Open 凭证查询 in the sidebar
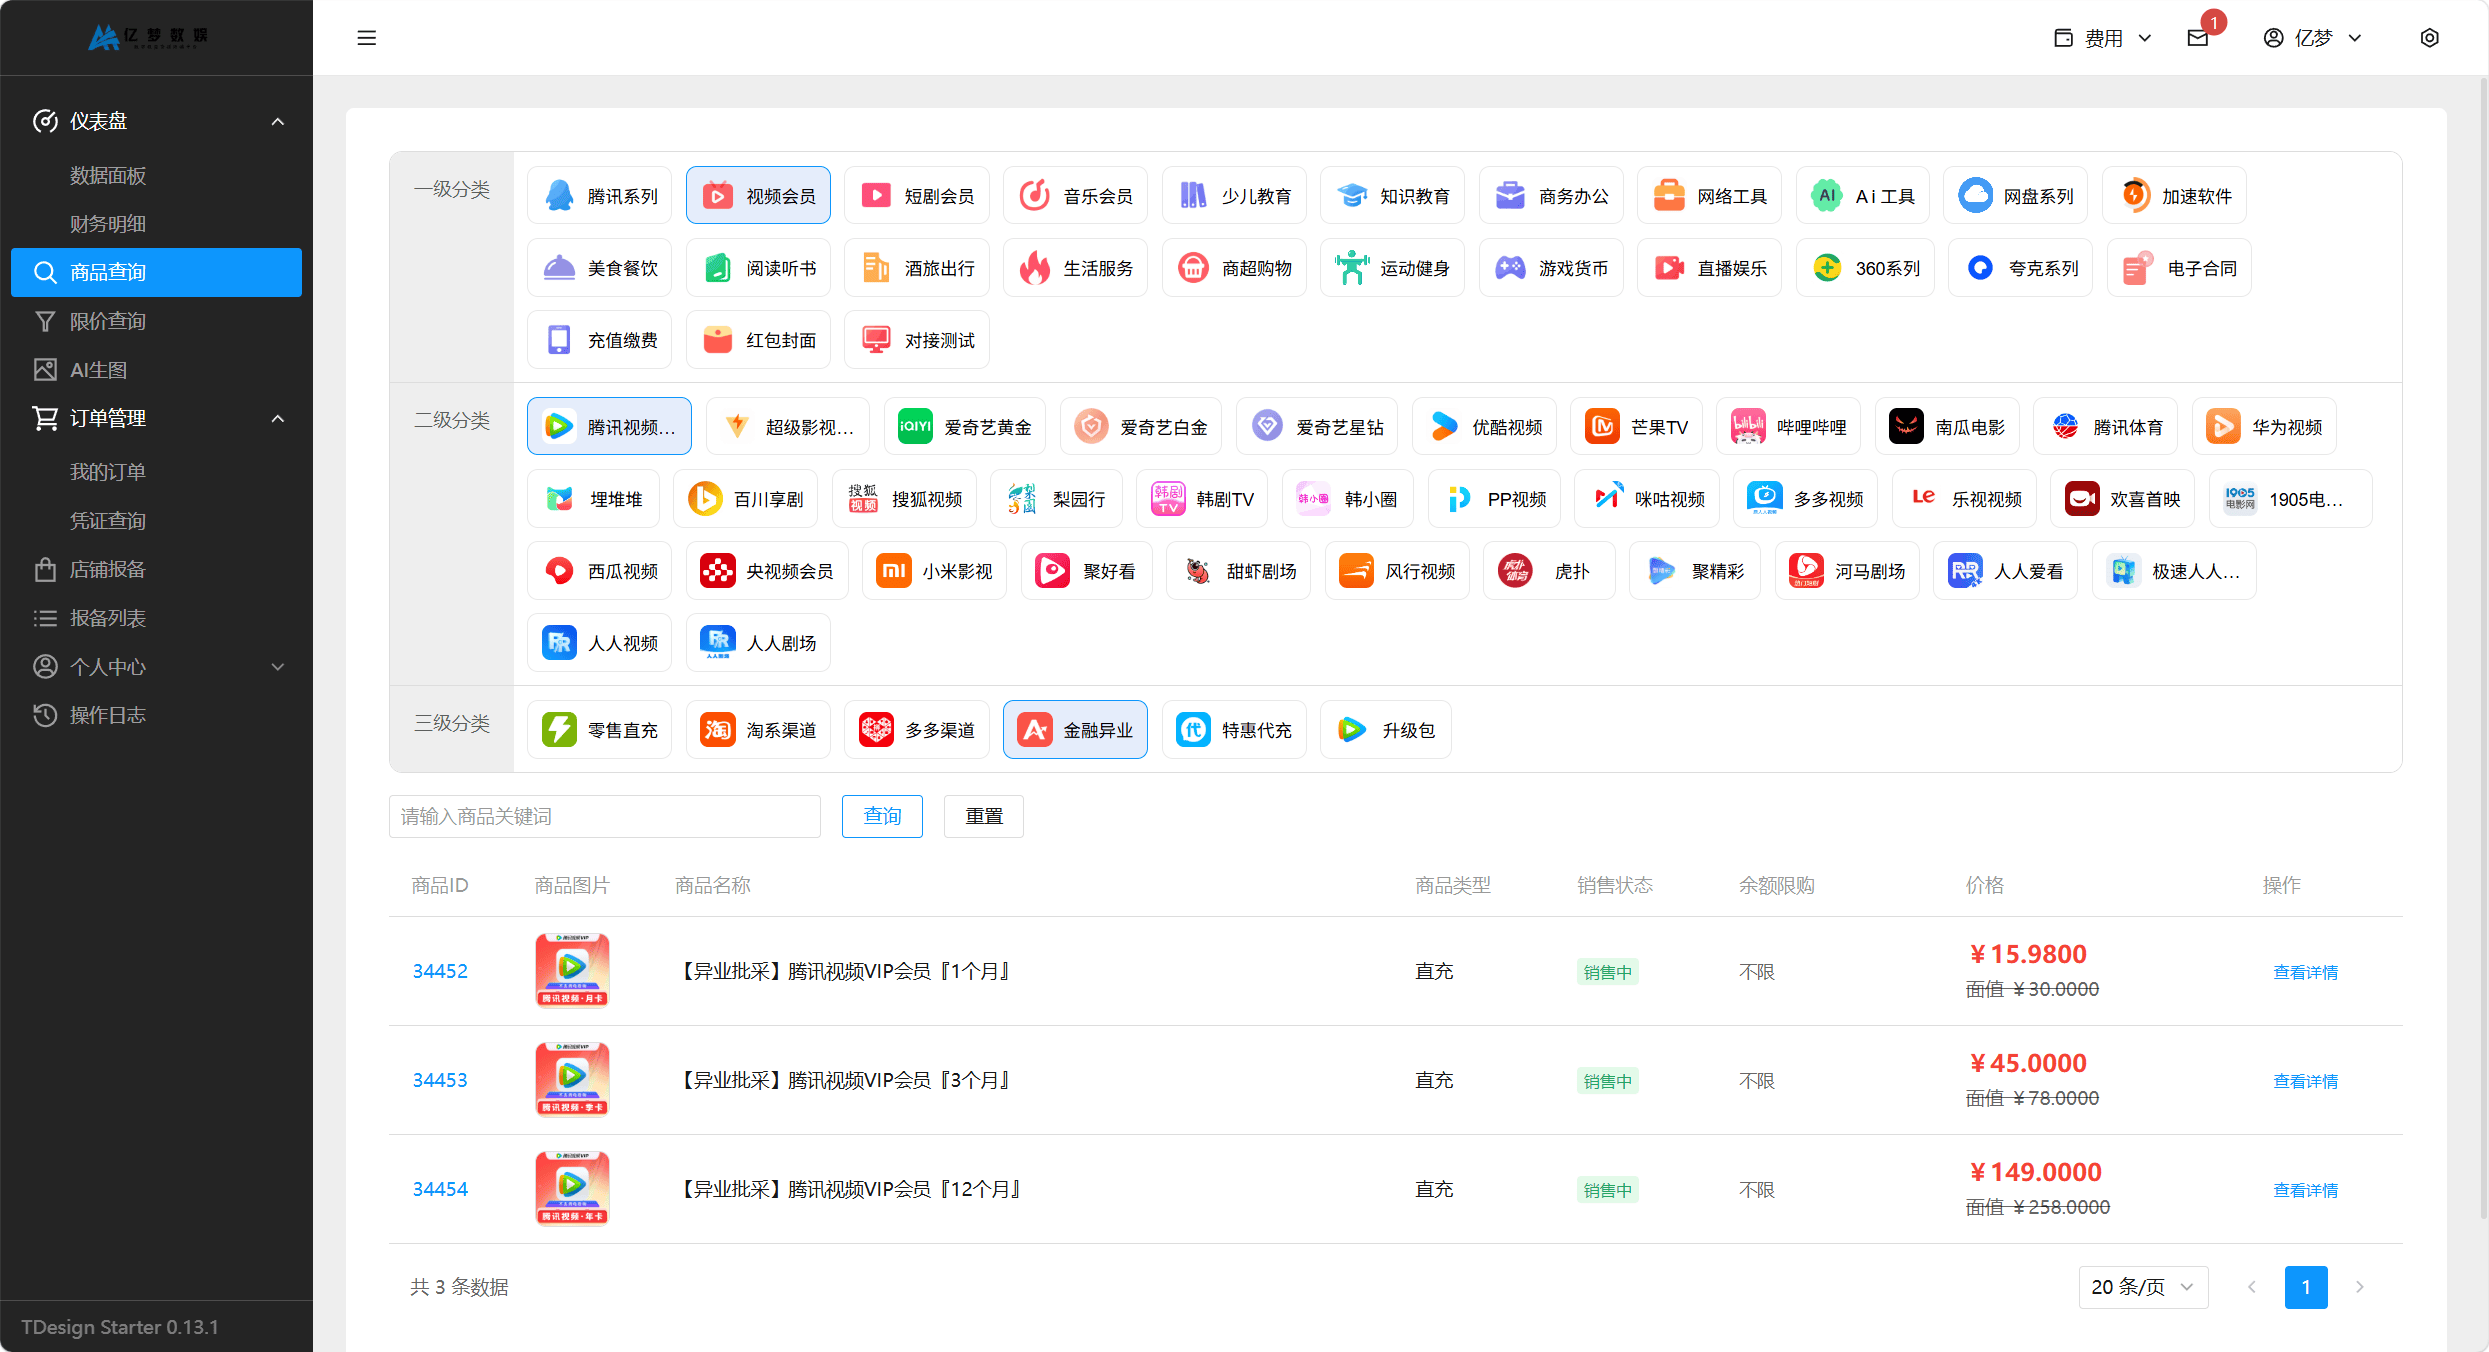Viewport: 2489px width, 1352px height. (108, 520)
